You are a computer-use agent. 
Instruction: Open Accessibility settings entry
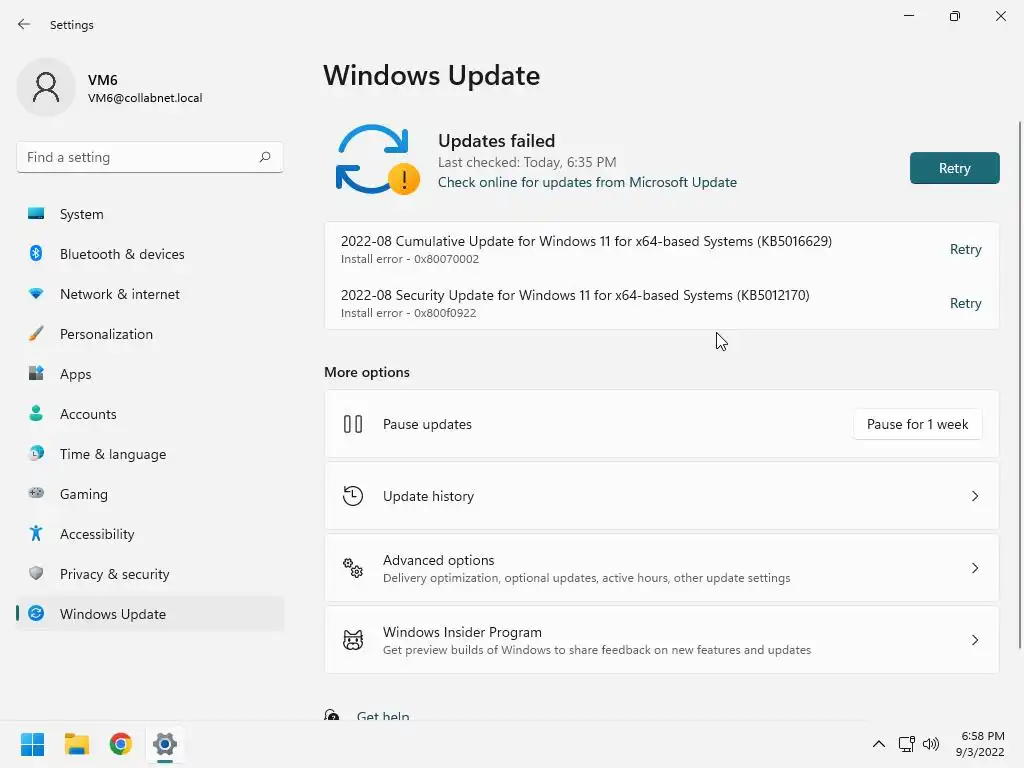coord(150,534)
